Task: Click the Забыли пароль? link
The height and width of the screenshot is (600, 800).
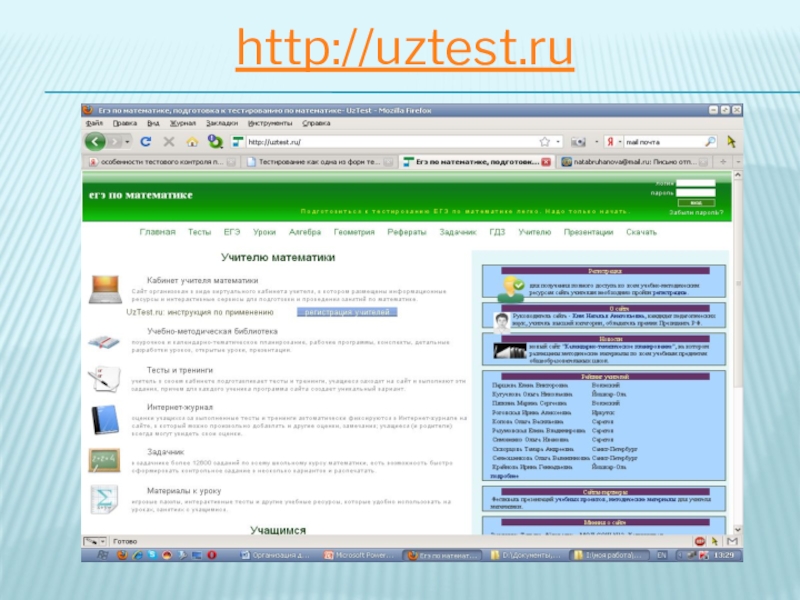Action: [696, 212]
